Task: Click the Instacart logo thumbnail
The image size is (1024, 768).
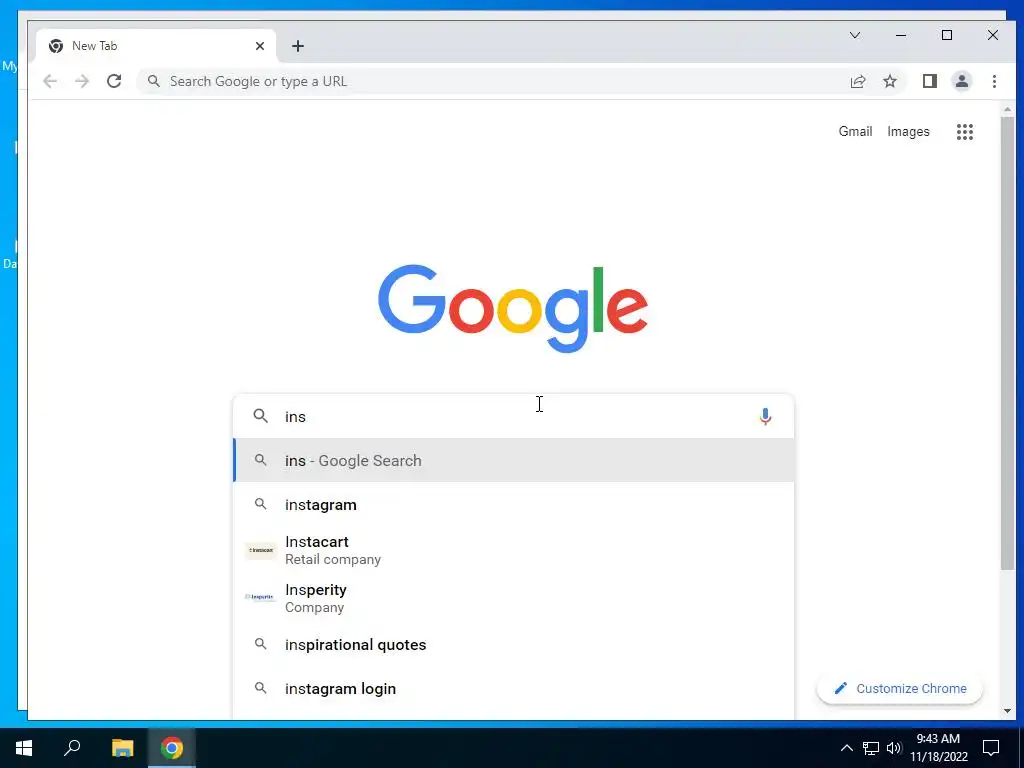Action: tap(261, 550)
